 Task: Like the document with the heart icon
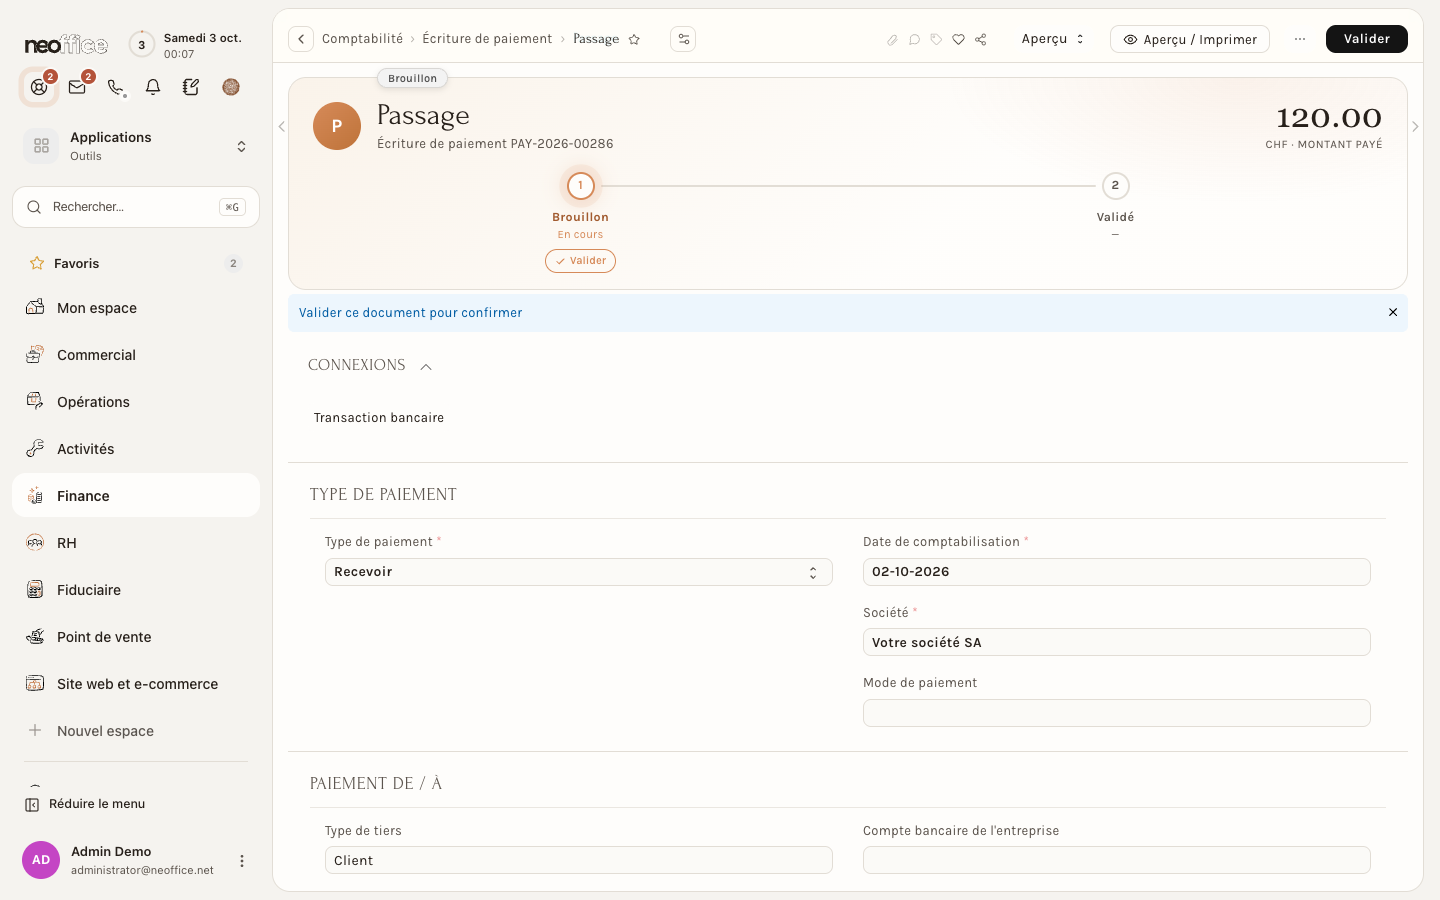958,40
